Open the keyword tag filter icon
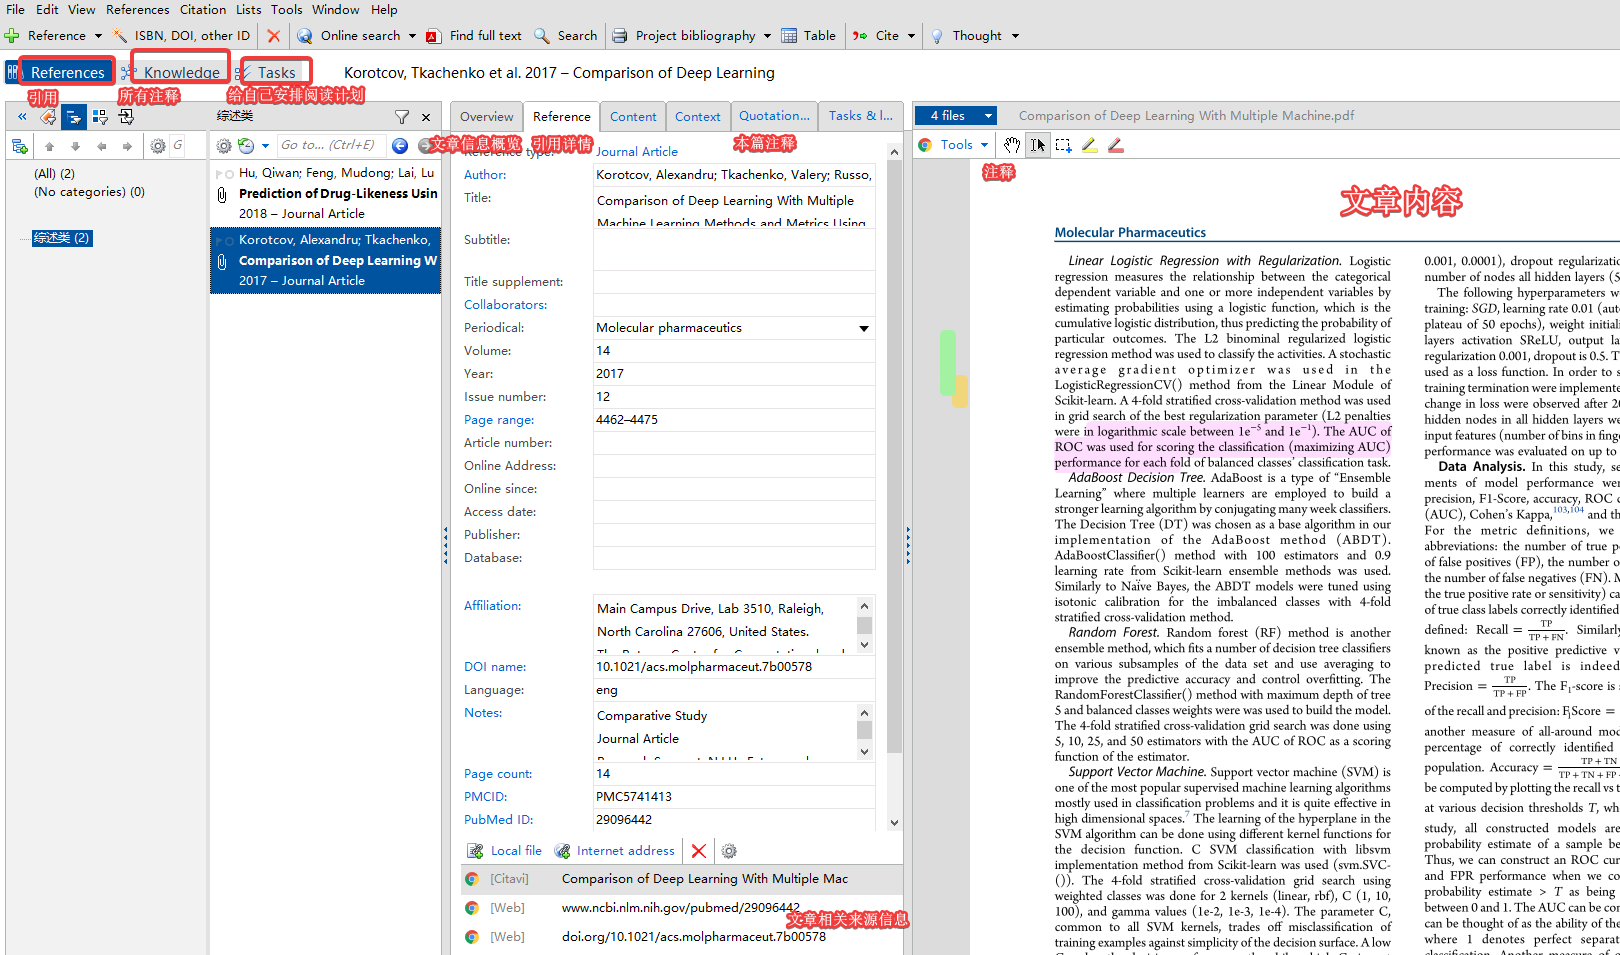1620x955 pixels. [x=48, y=117]
